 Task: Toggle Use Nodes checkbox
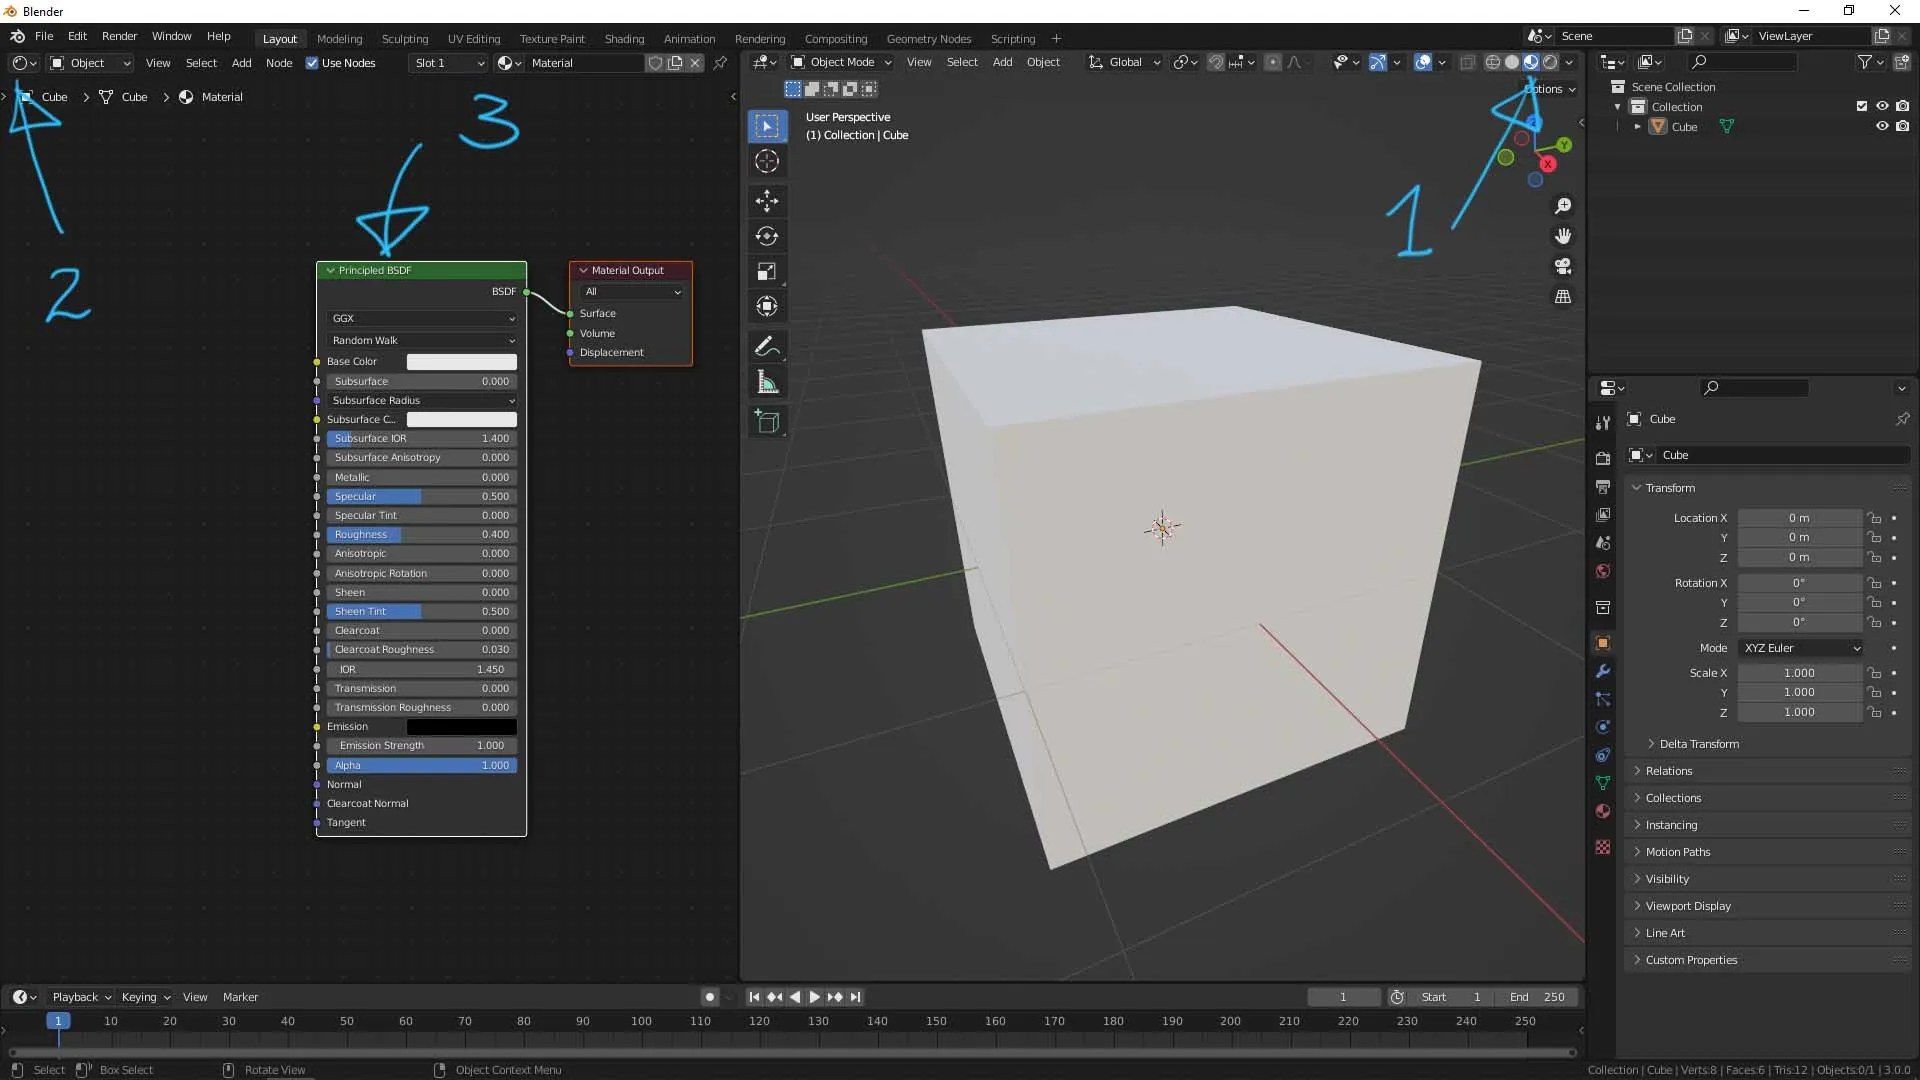coord(312,63)
